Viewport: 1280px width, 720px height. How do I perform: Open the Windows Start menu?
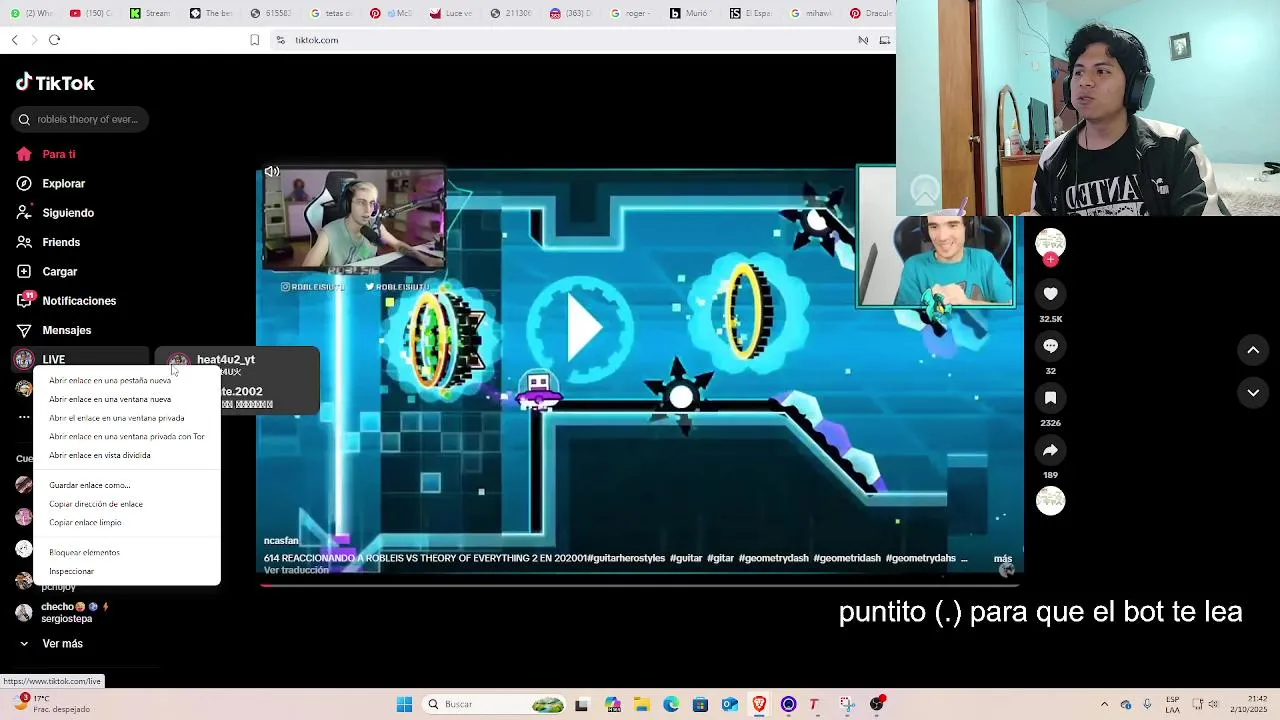pos(404,704)
